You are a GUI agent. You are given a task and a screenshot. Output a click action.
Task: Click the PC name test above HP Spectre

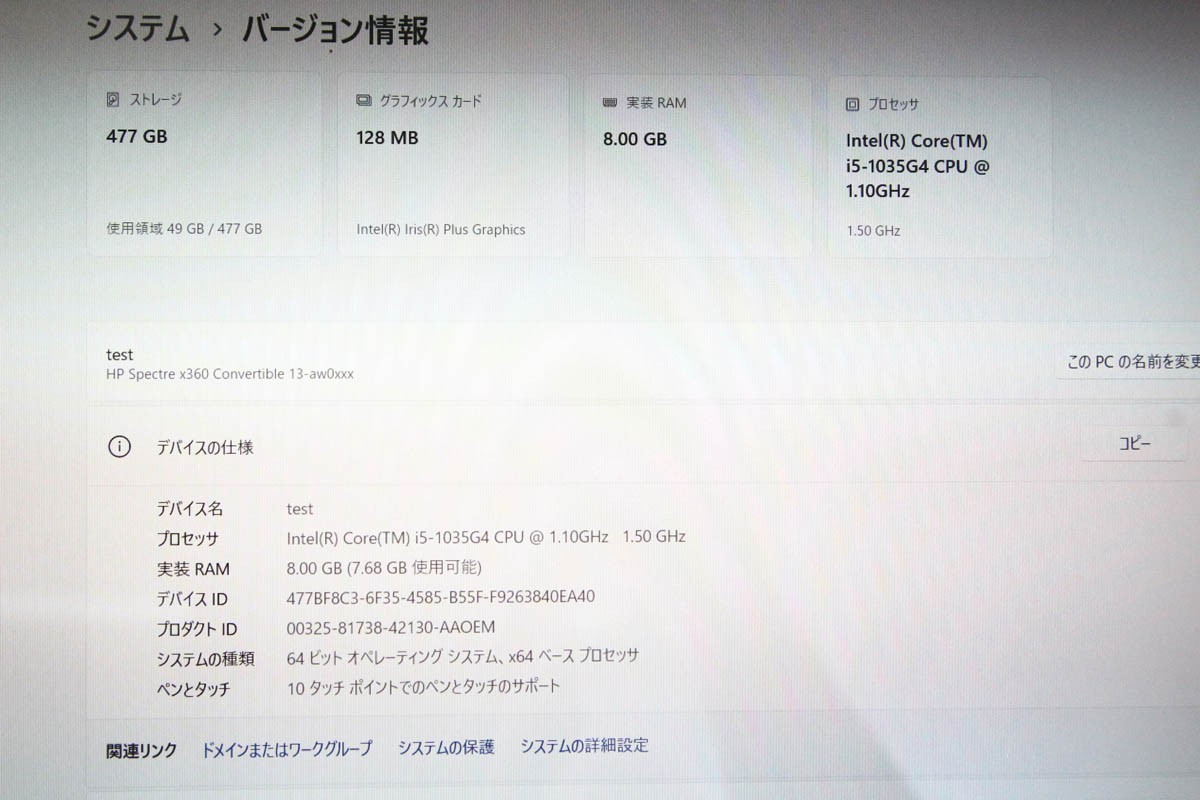tap(119, 355)
